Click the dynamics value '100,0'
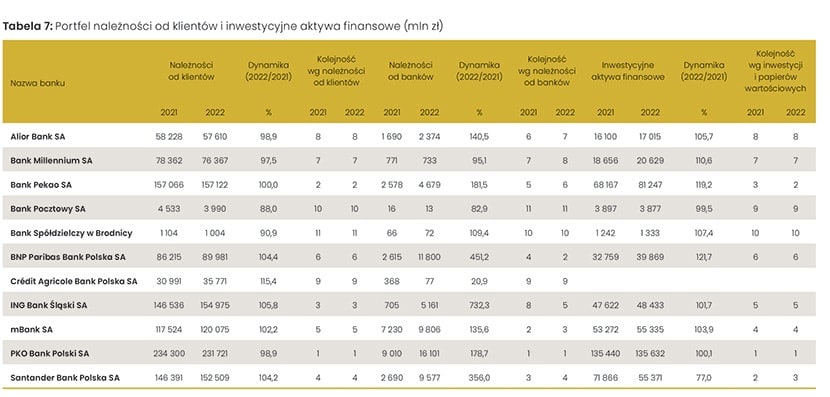830x397 pixels. click(268, 185)
